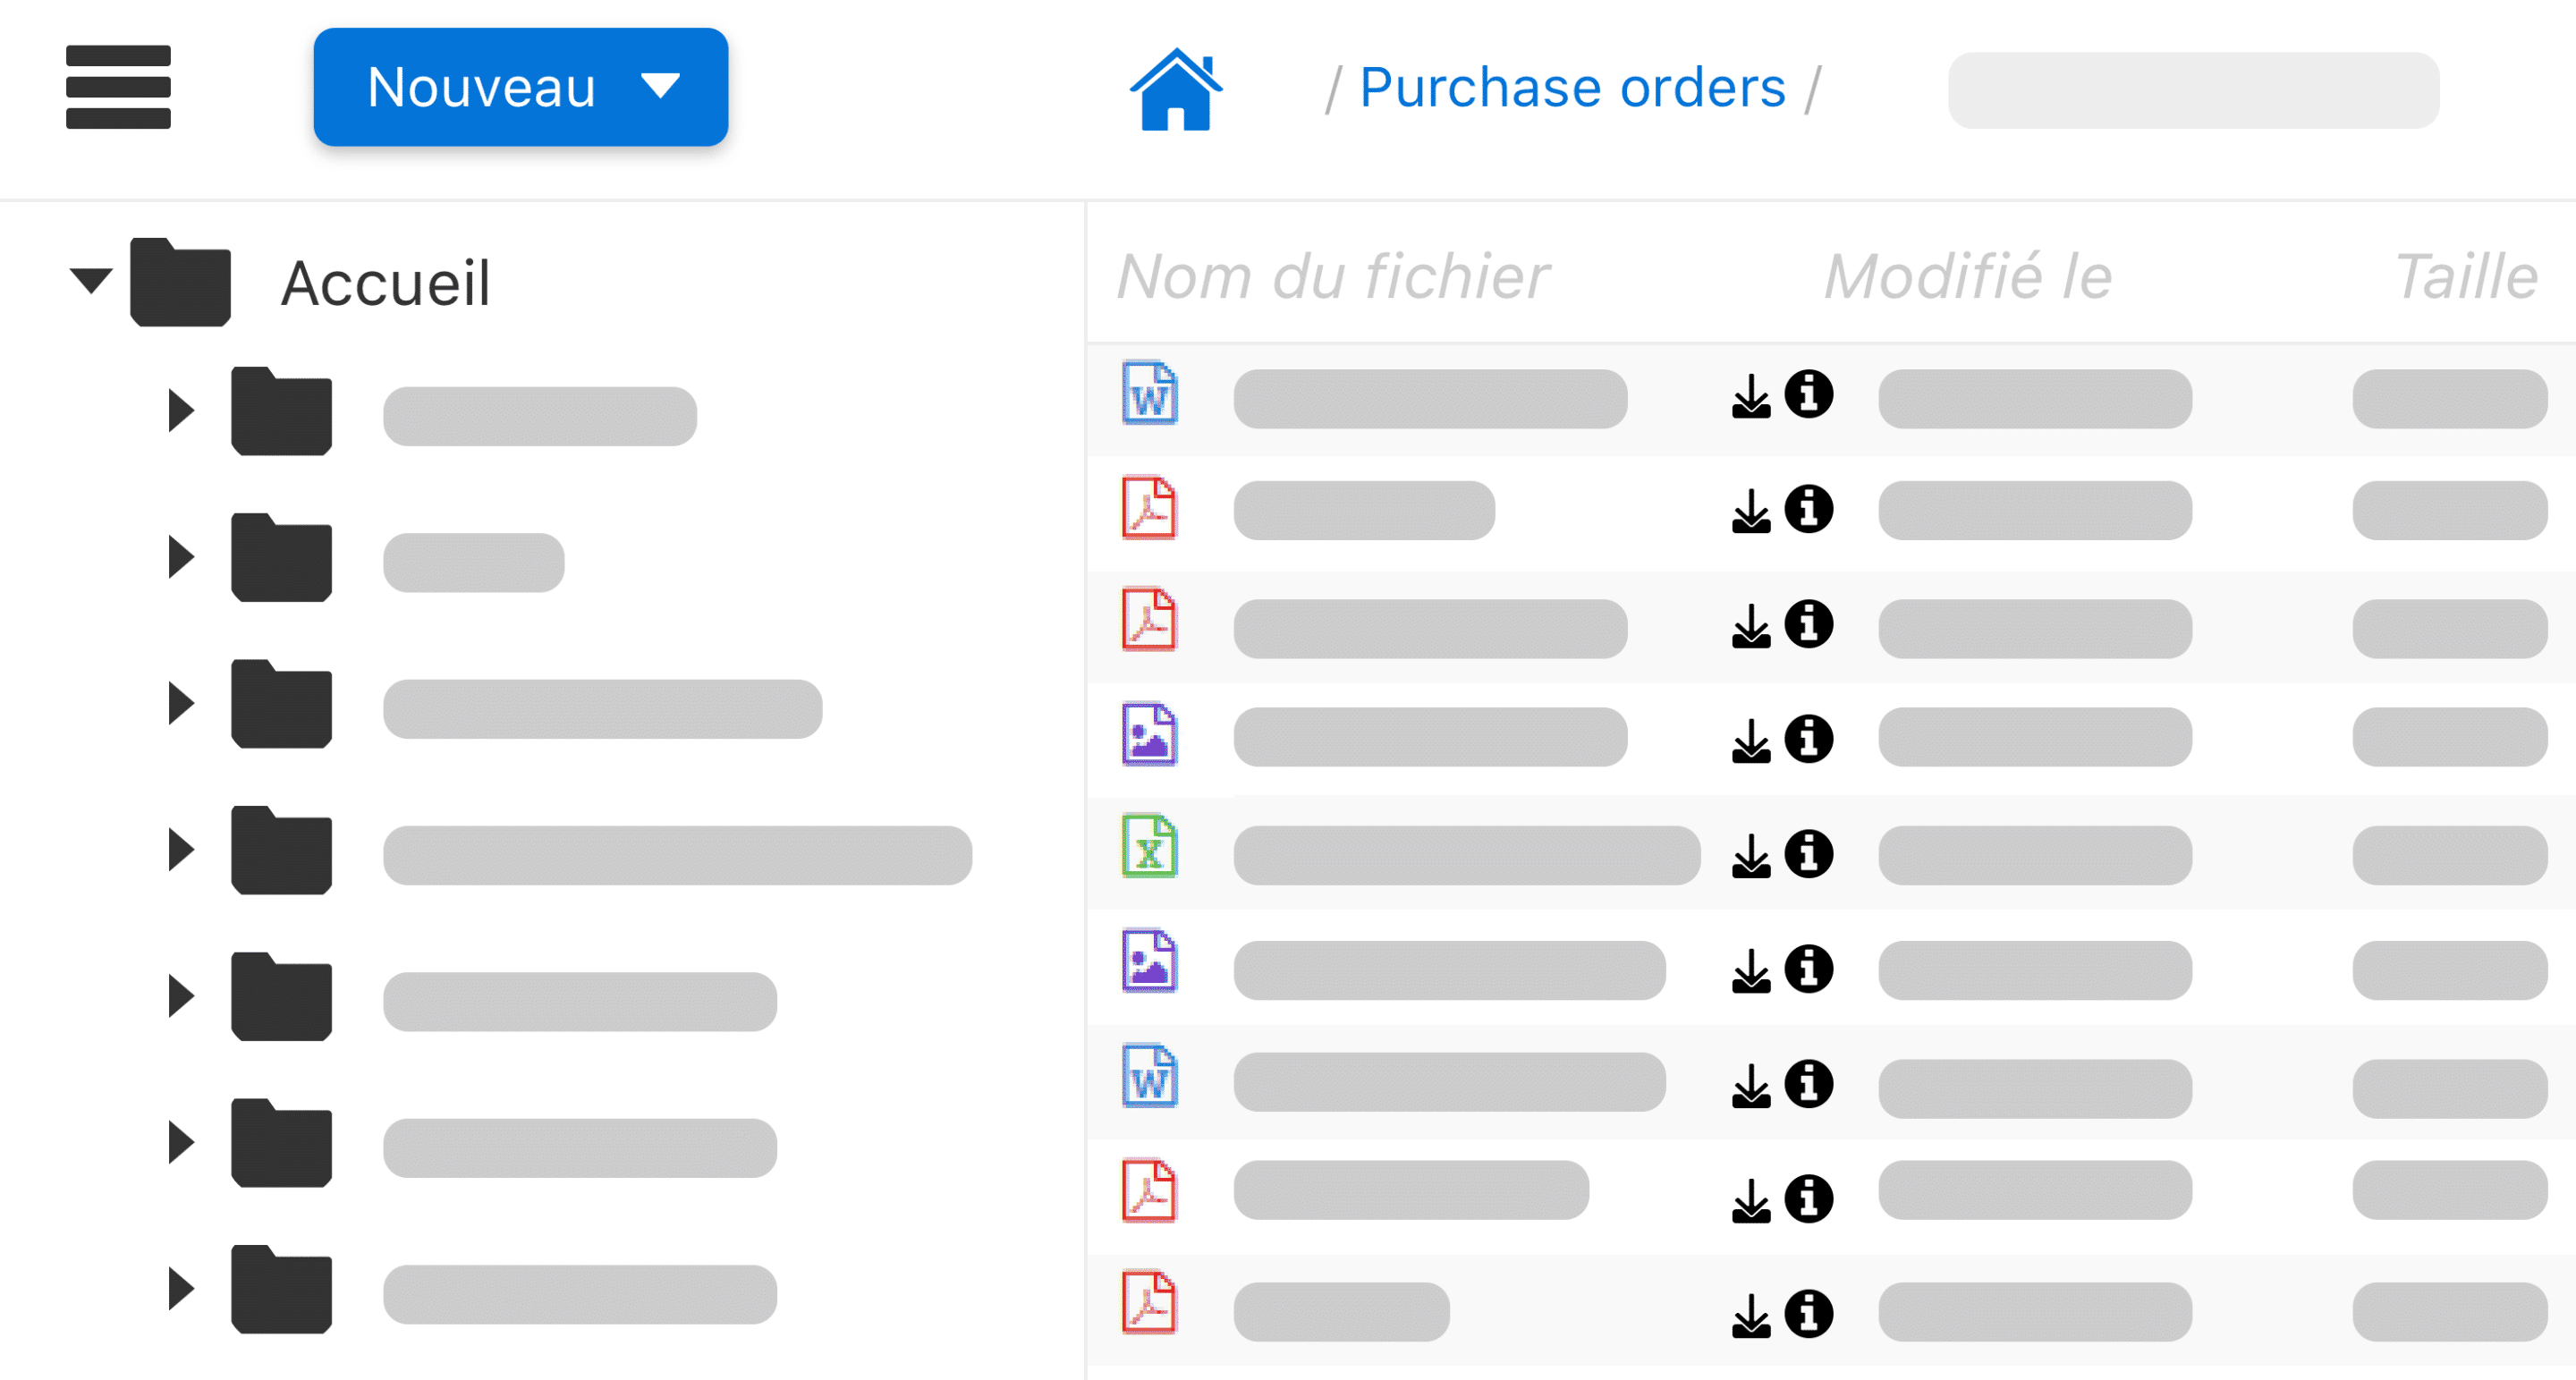Image resolution: width=2576 pixels, height=1380 pixels.
Task: Download the second Word document
Action: tap(1750, 1086)
